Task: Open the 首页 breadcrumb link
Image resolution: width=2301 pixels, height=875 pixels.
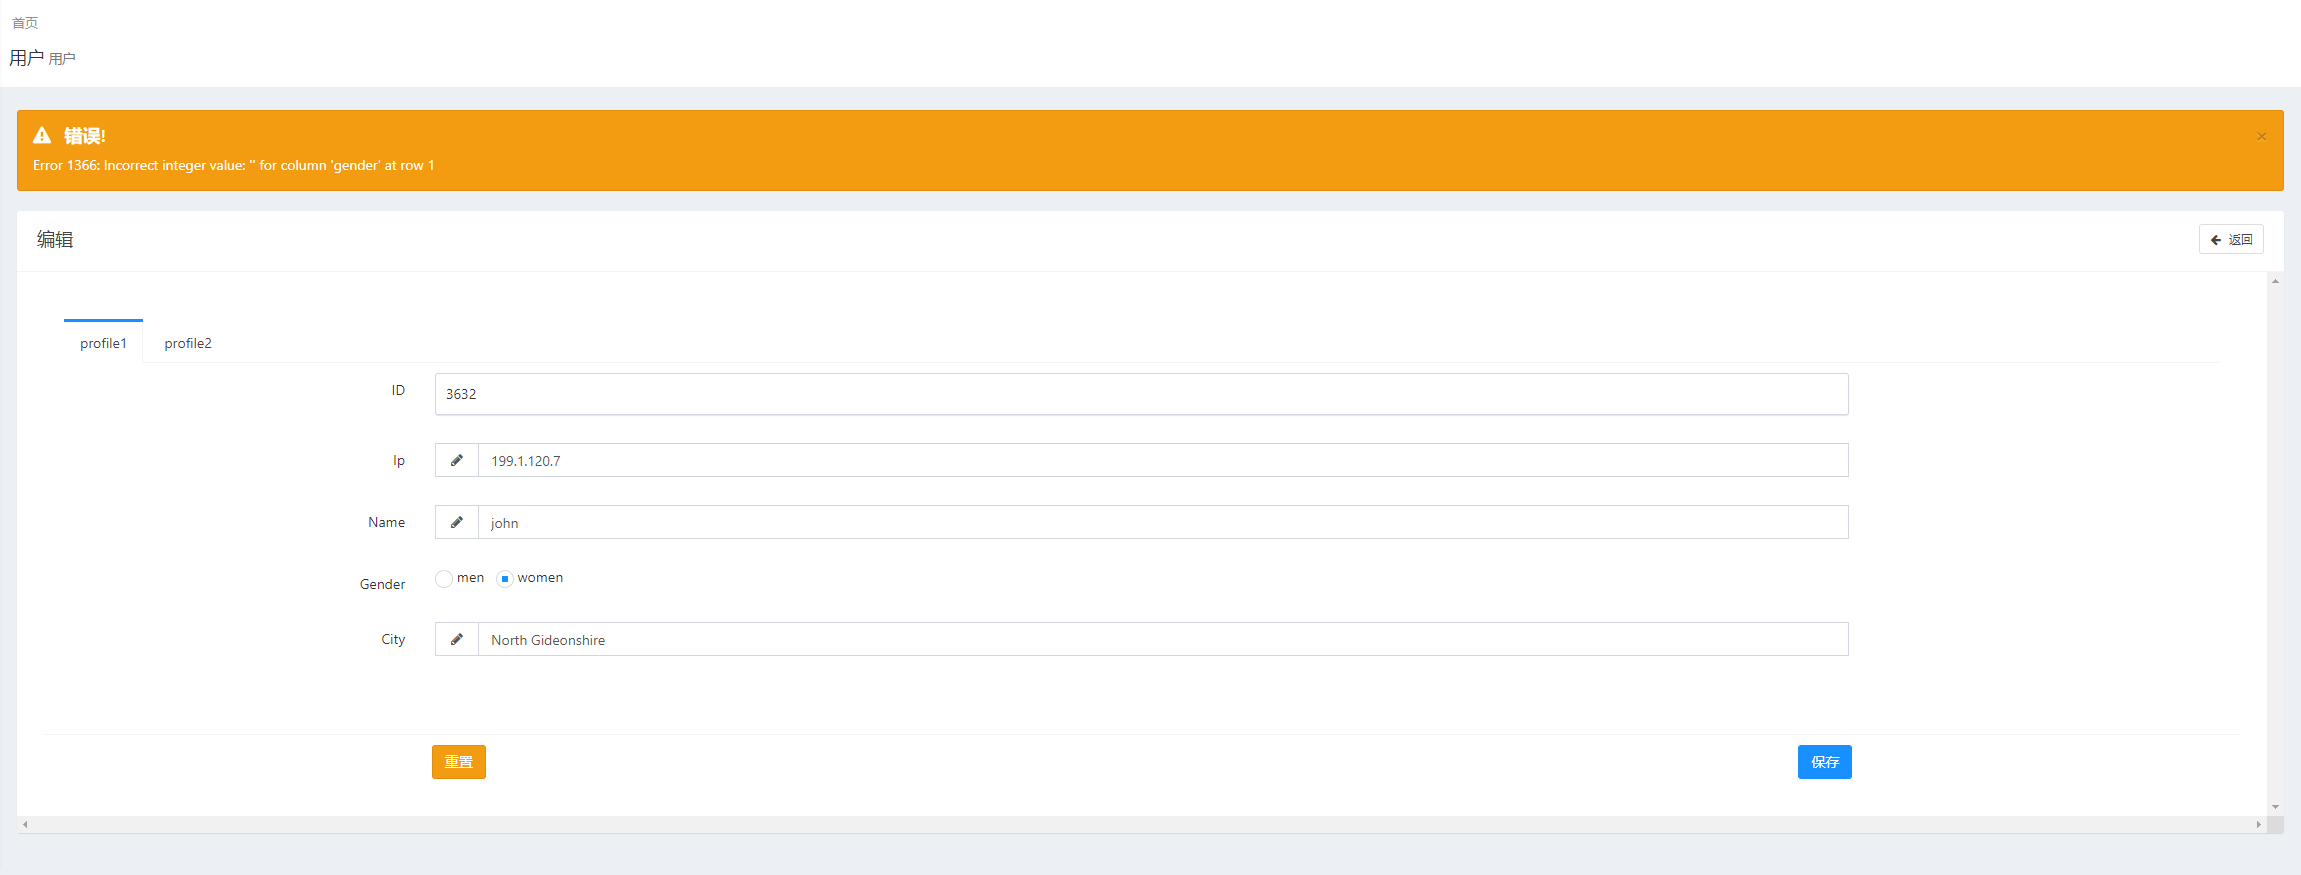Action: 25,22
